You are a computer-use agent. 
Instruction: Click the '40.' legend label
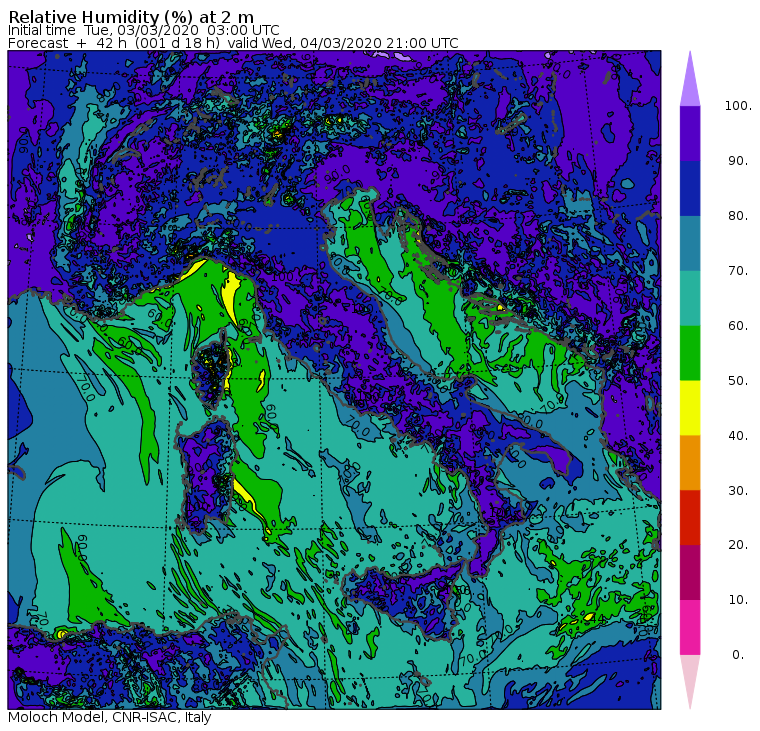(x=738, y=435)
